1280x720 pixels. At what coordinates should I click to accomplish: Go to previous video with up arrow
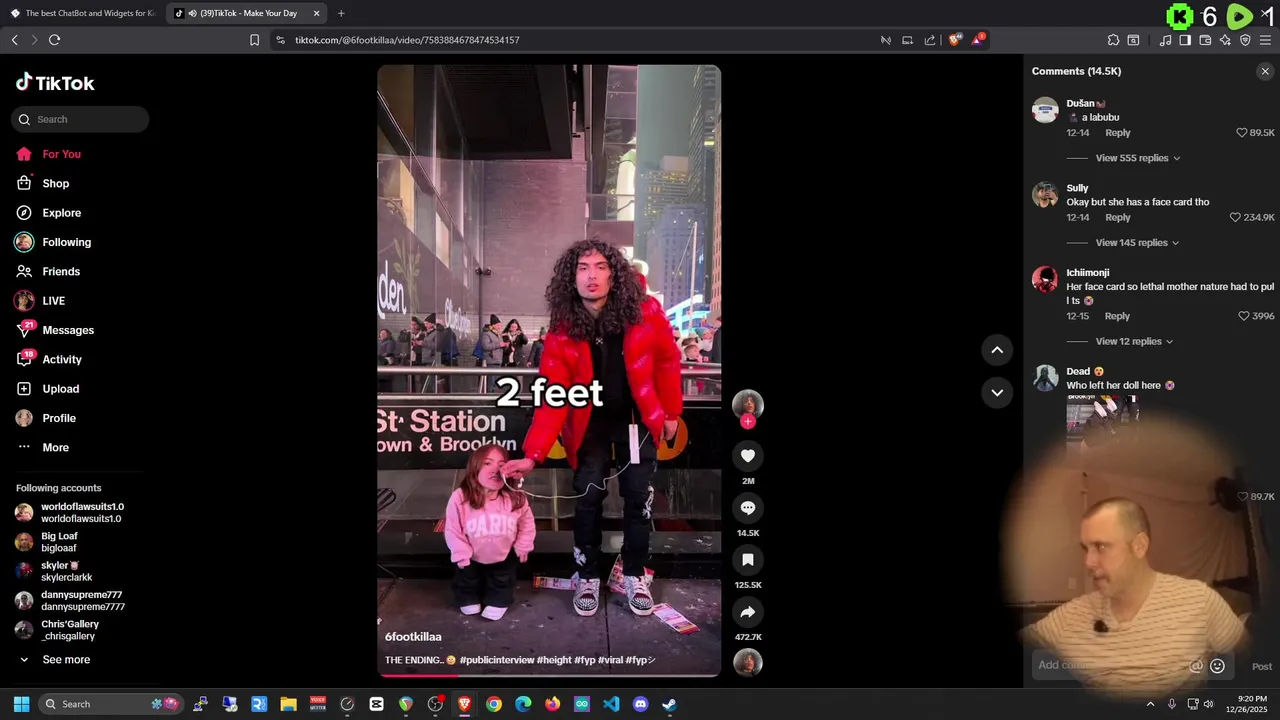coord(997,349)
